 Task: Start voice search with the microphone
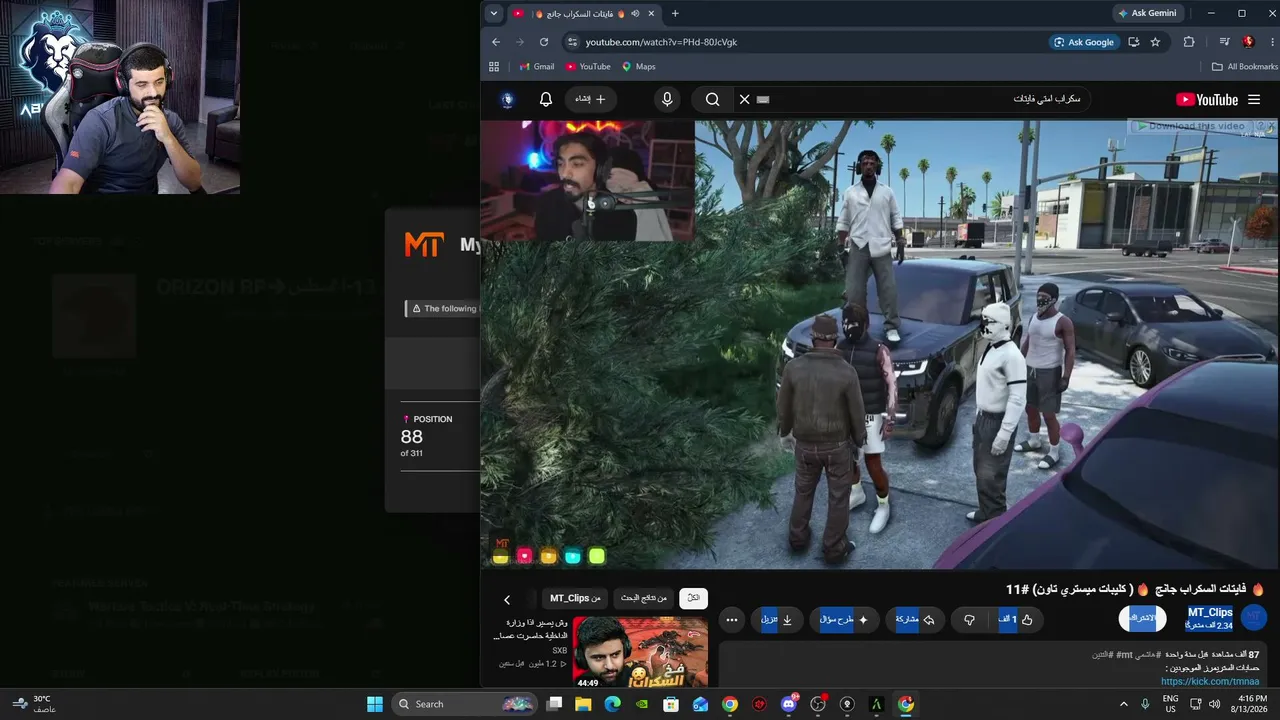[667, 99]
